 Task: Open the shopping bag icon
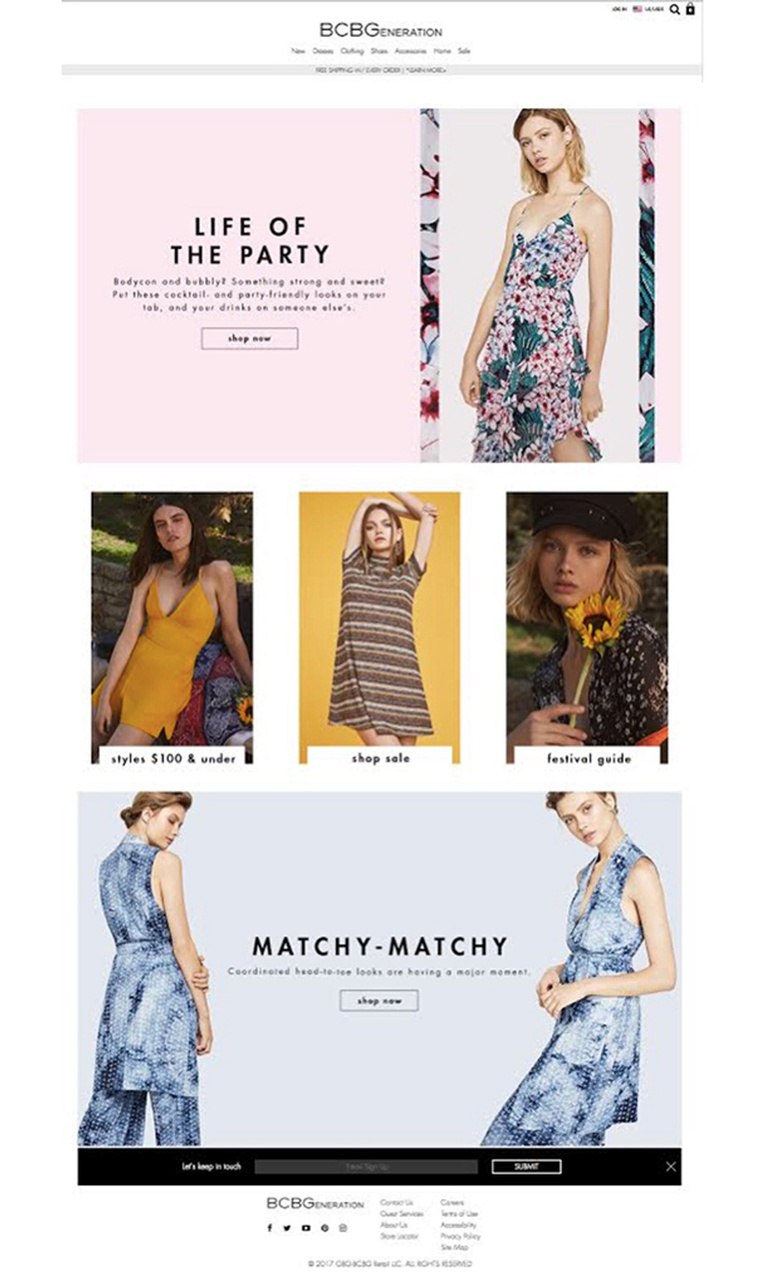[x=690, y=9]
